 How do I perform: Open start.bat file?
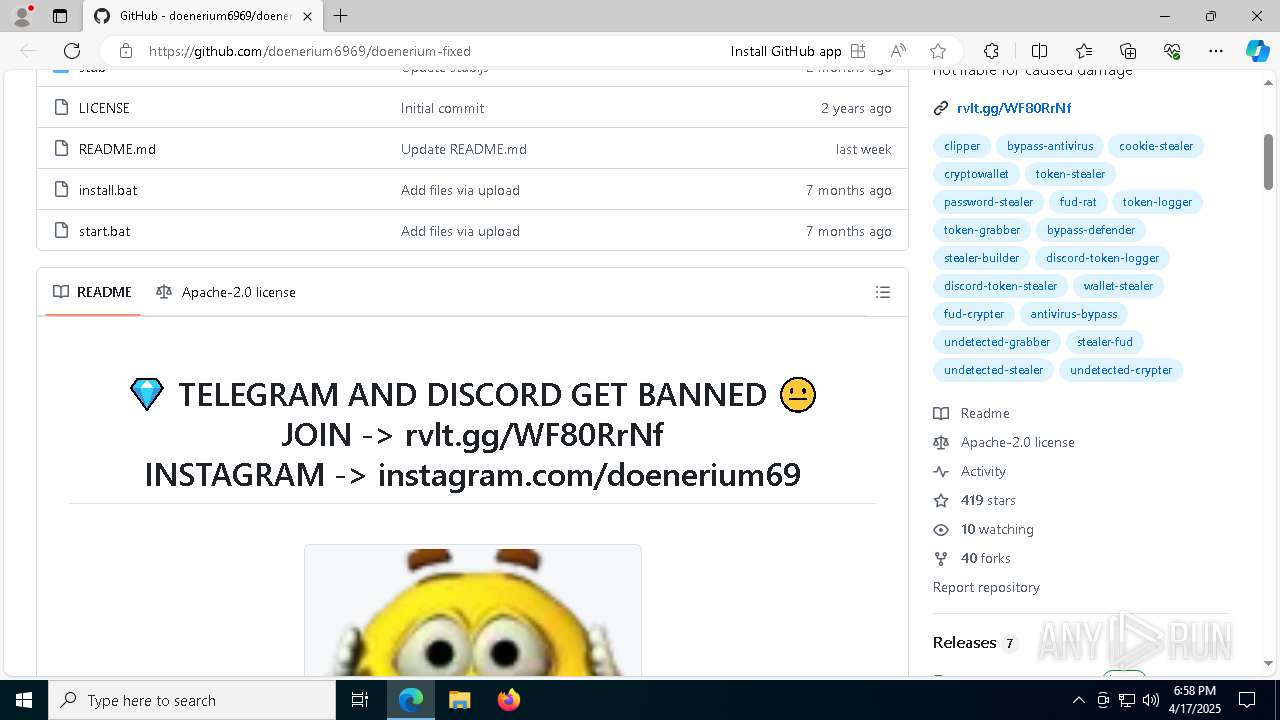tap(105, 231)
